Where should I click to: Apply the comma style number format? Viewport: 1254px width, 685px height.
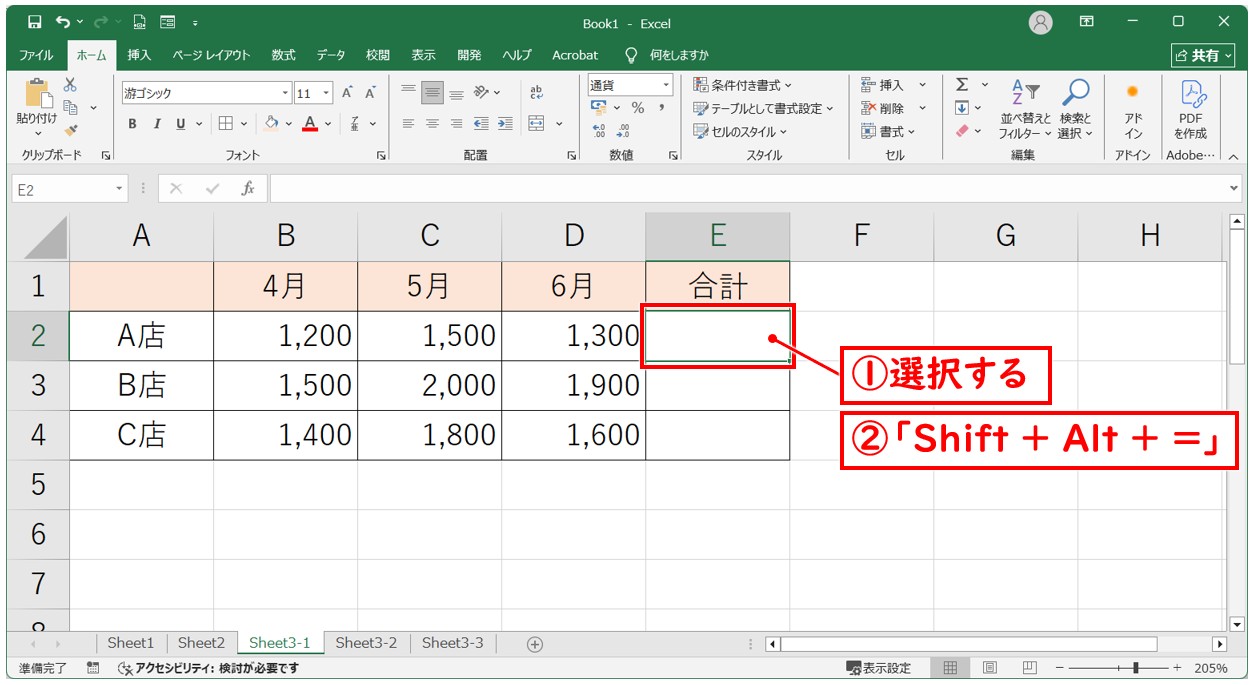click(x=661, y=108)
